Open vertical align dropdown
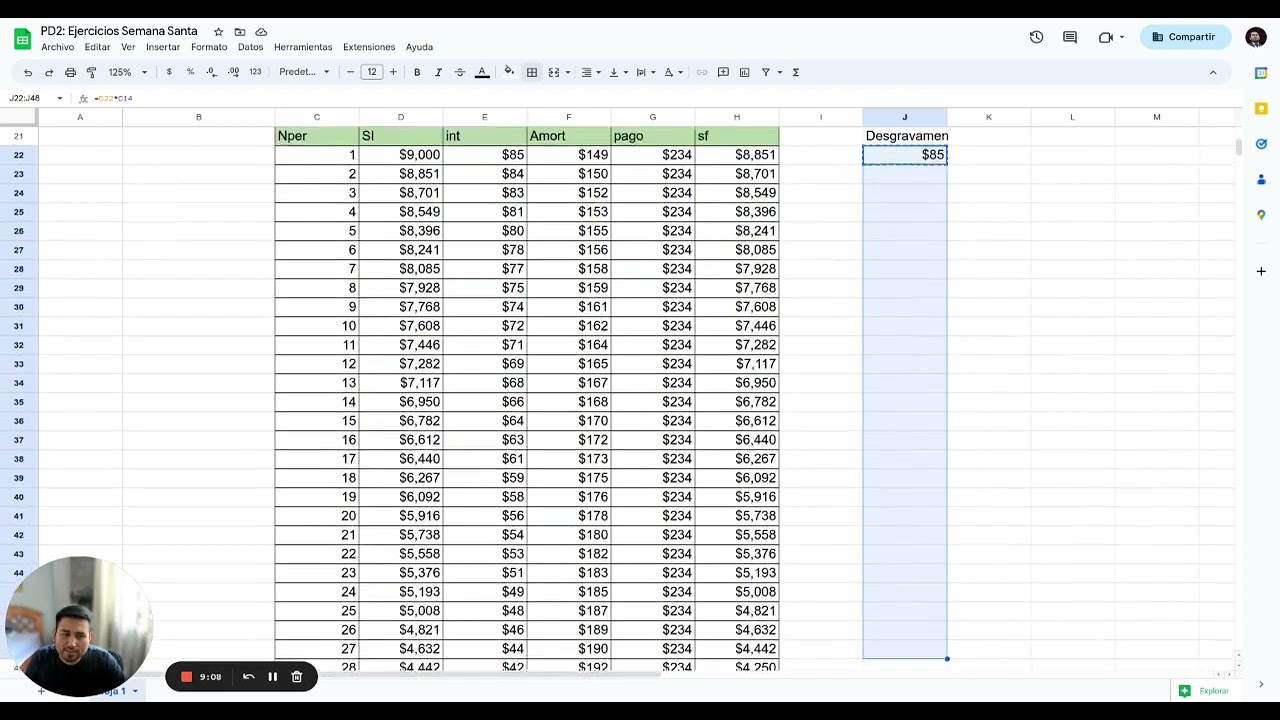The height and width of the screenshot is (720, 1280). click(x=618, y=72)
